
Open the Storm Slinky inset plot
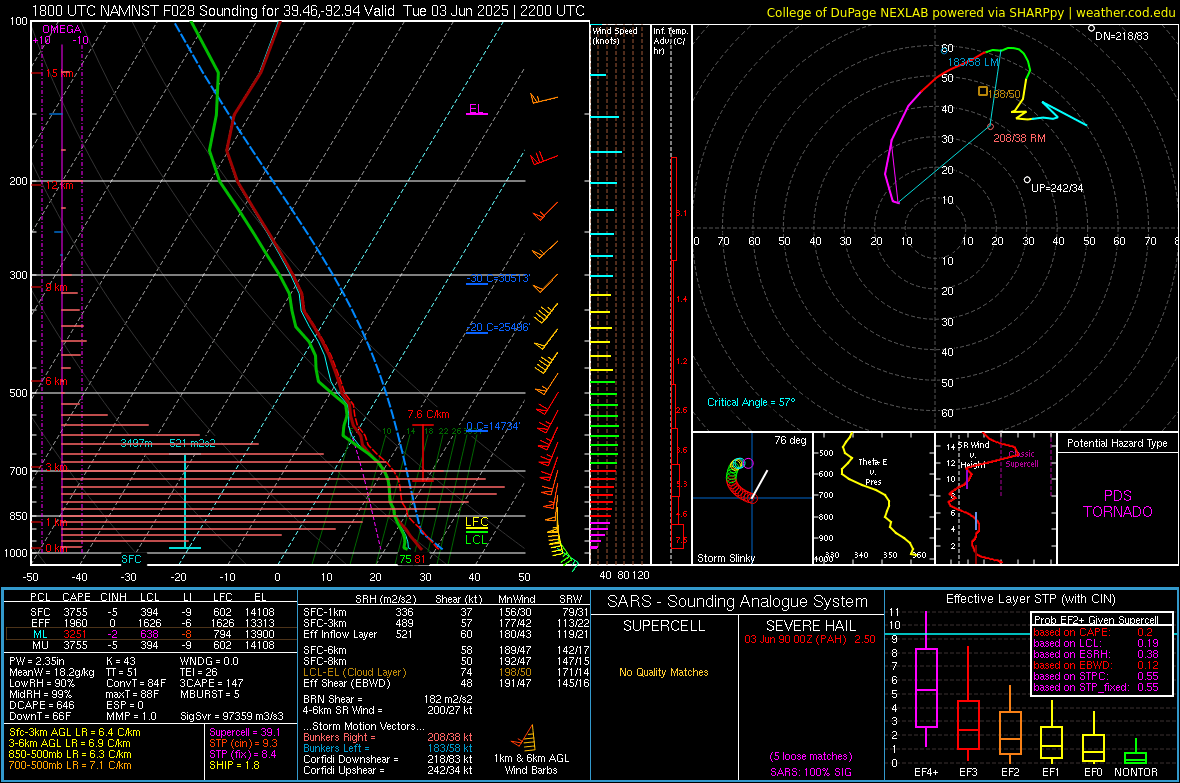pos(752,498)
